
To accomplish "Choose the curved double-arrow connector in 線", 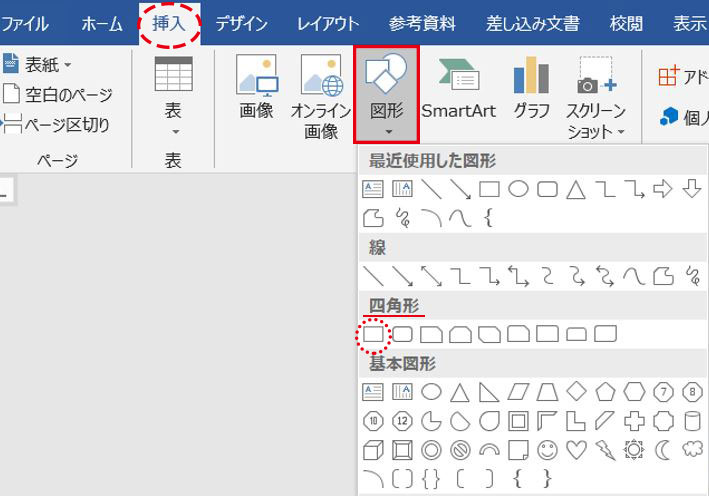I will 605,276.
